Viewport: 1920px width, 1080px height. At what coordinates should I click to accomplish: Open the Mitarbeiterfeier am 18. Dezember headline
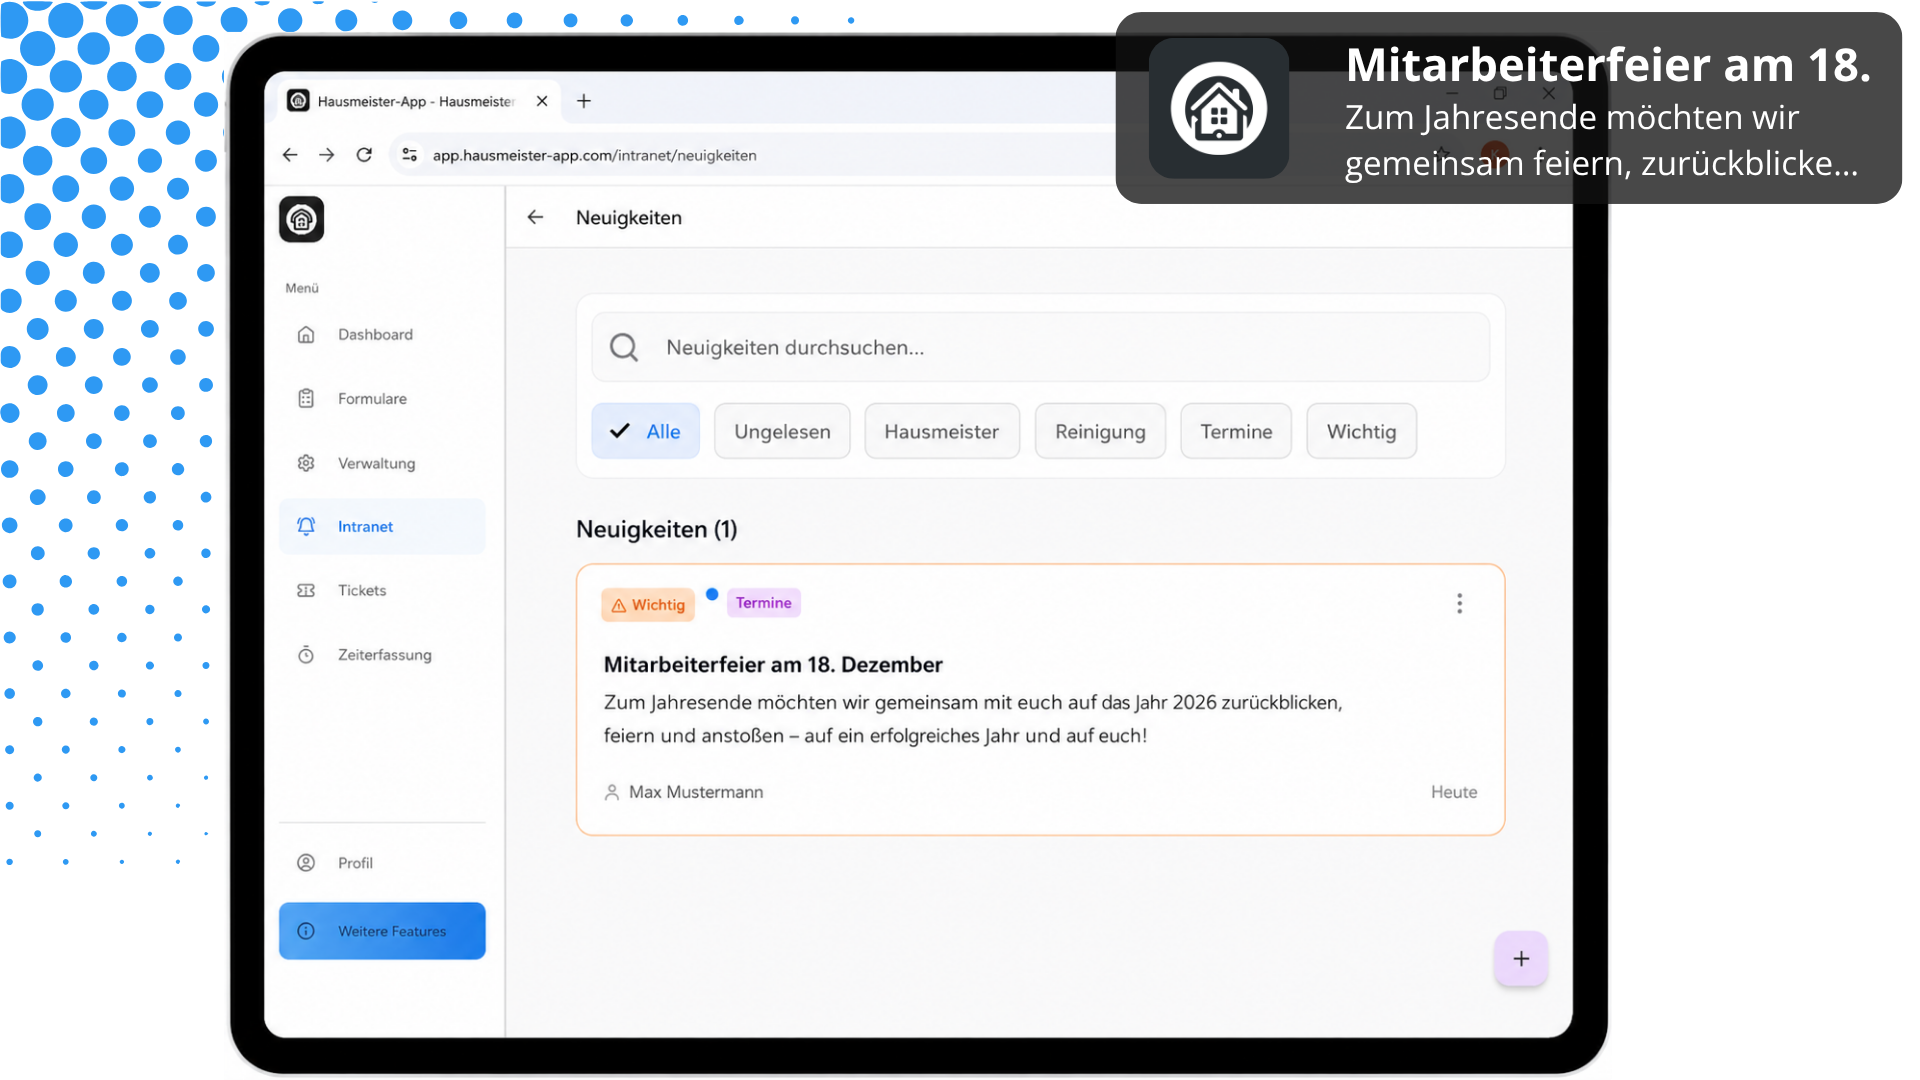773,665
